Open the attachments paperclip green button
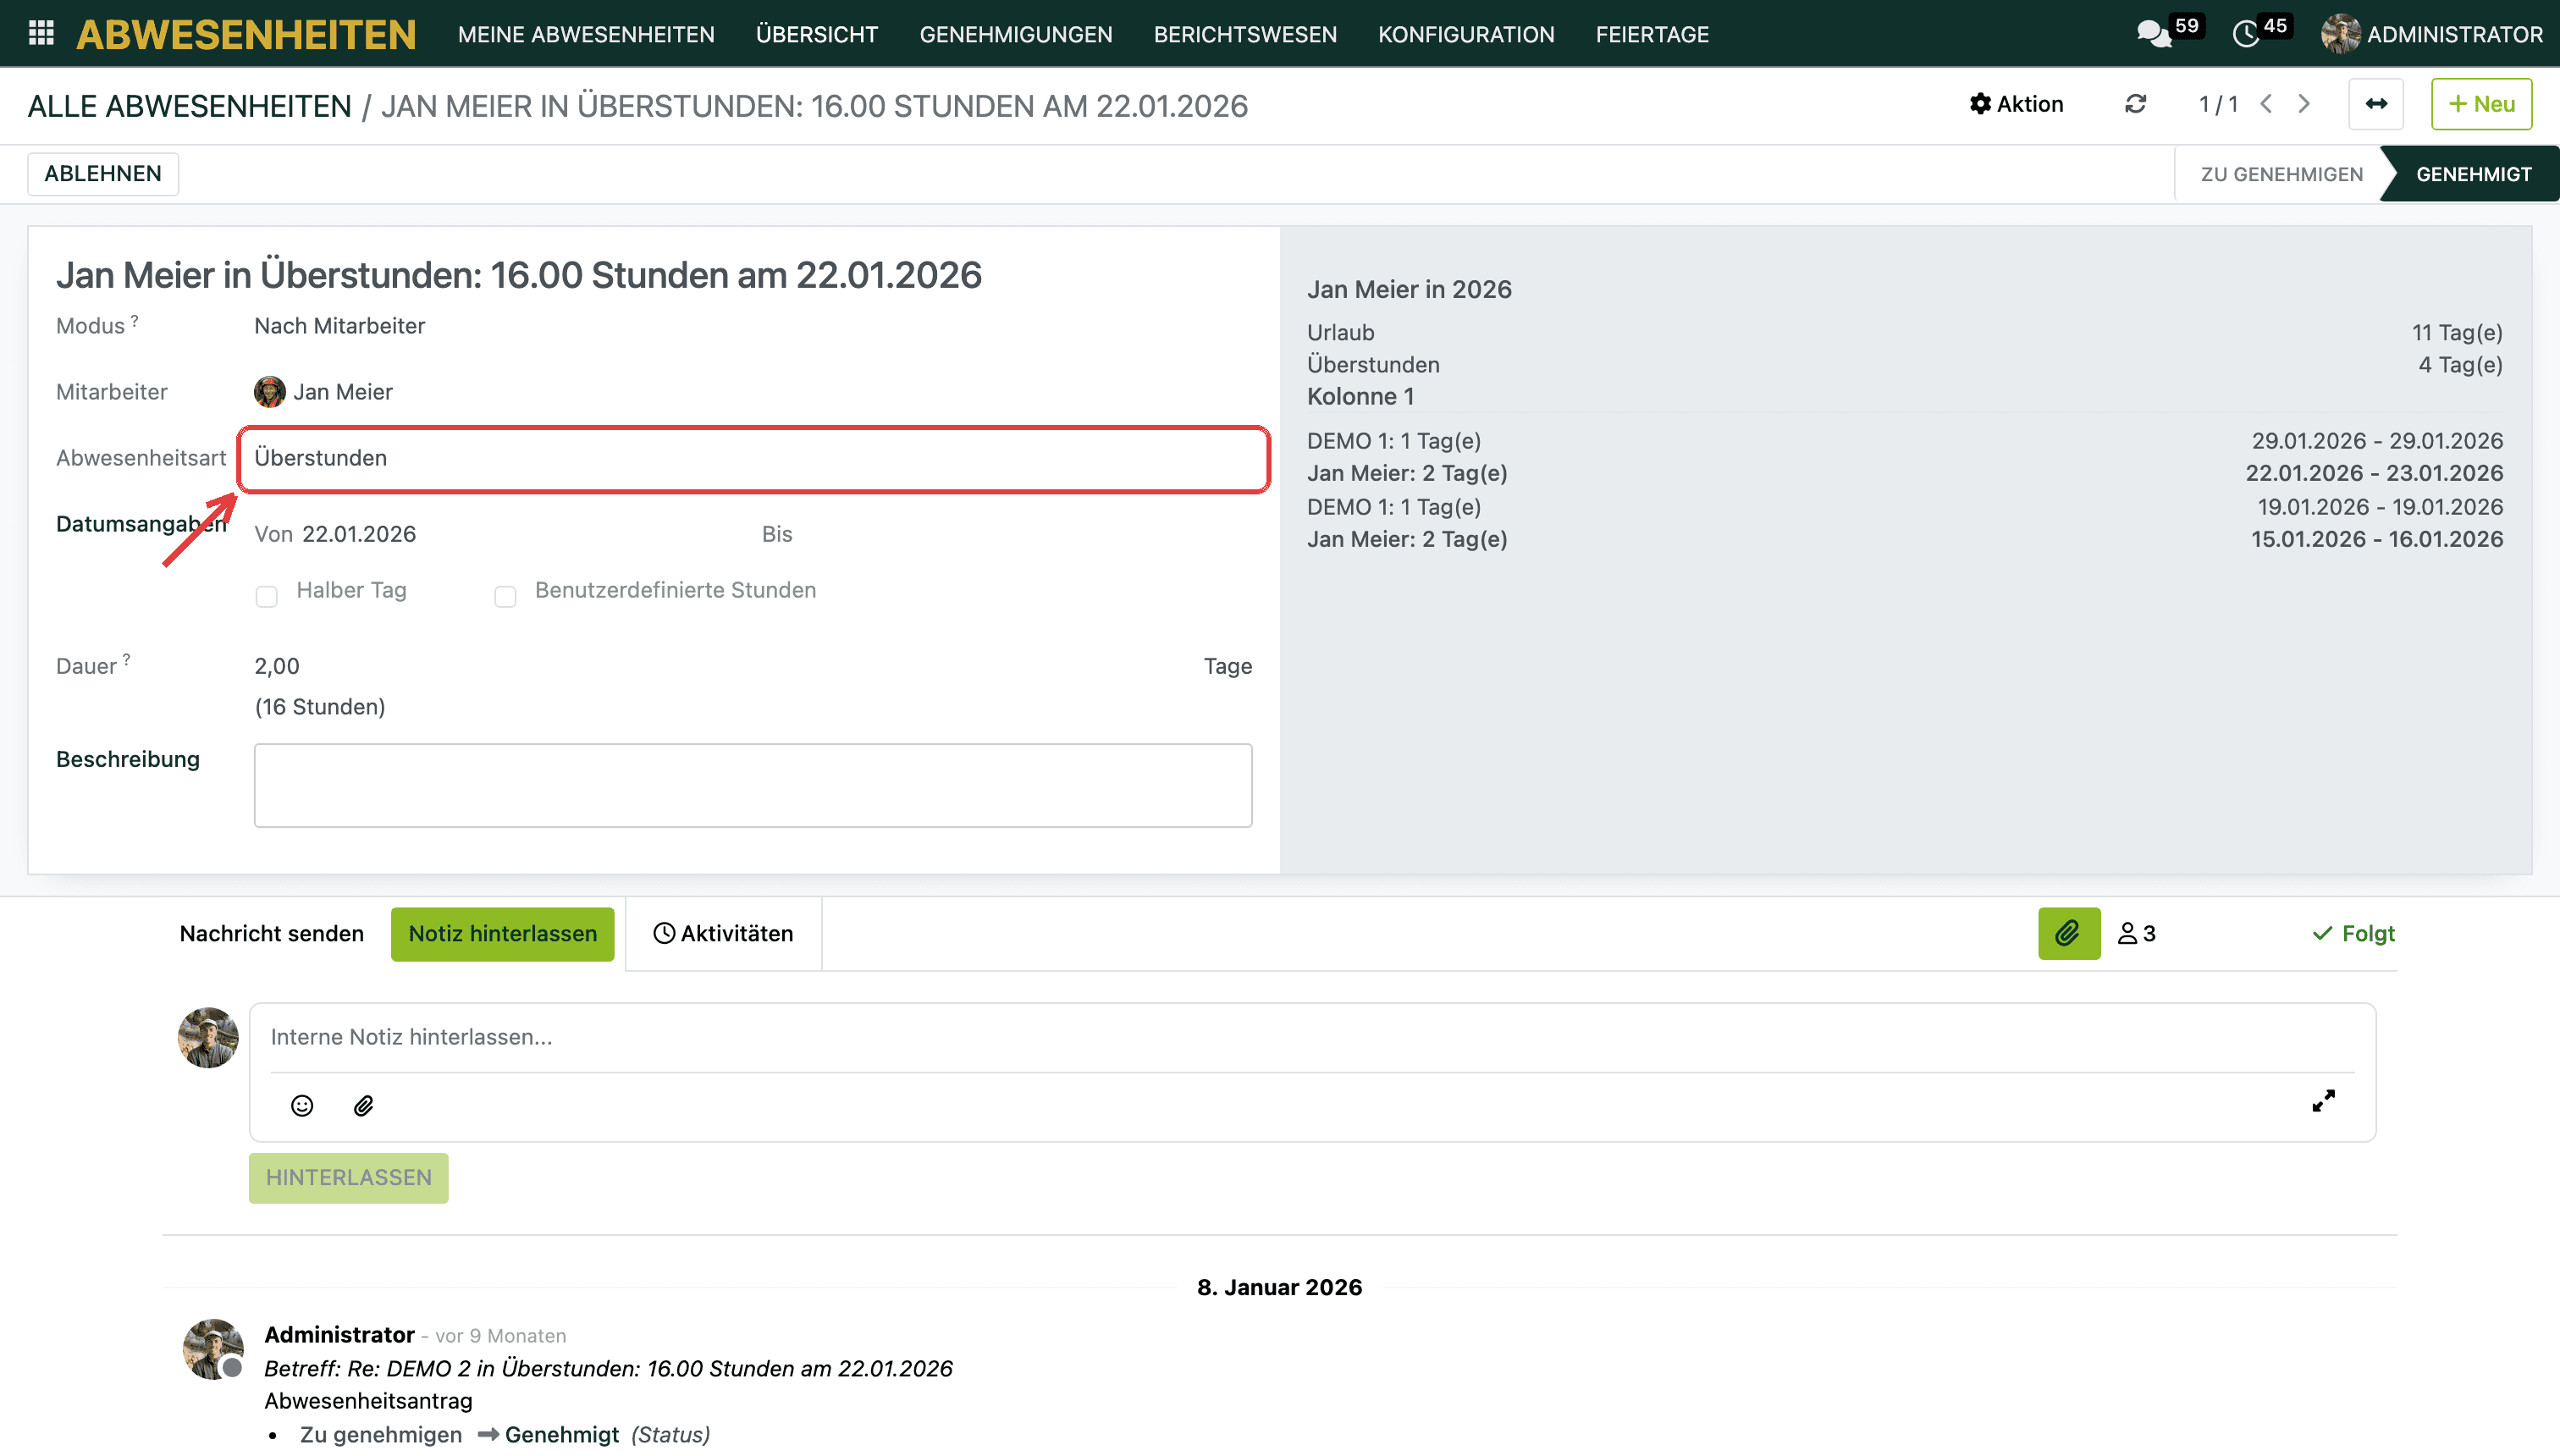The height and width of the screenshot is (1456, 2560). point(2069,933)
